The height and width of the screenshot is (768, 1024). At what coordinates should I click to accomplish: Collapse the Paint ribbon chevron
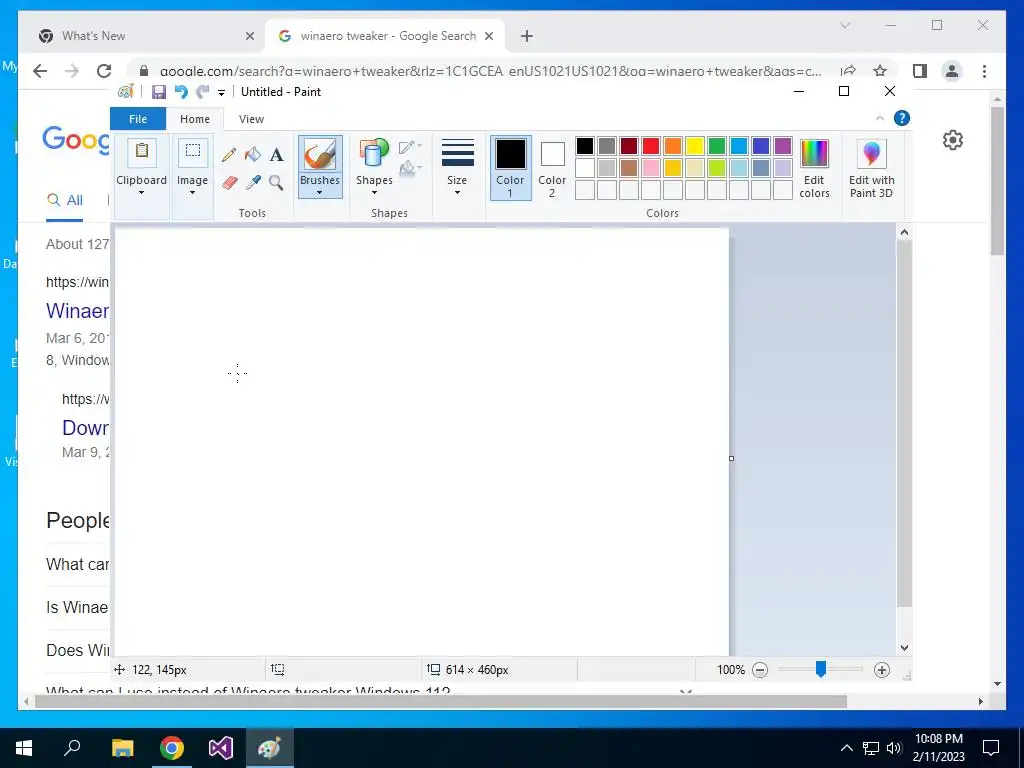click(x=880, y=118)
